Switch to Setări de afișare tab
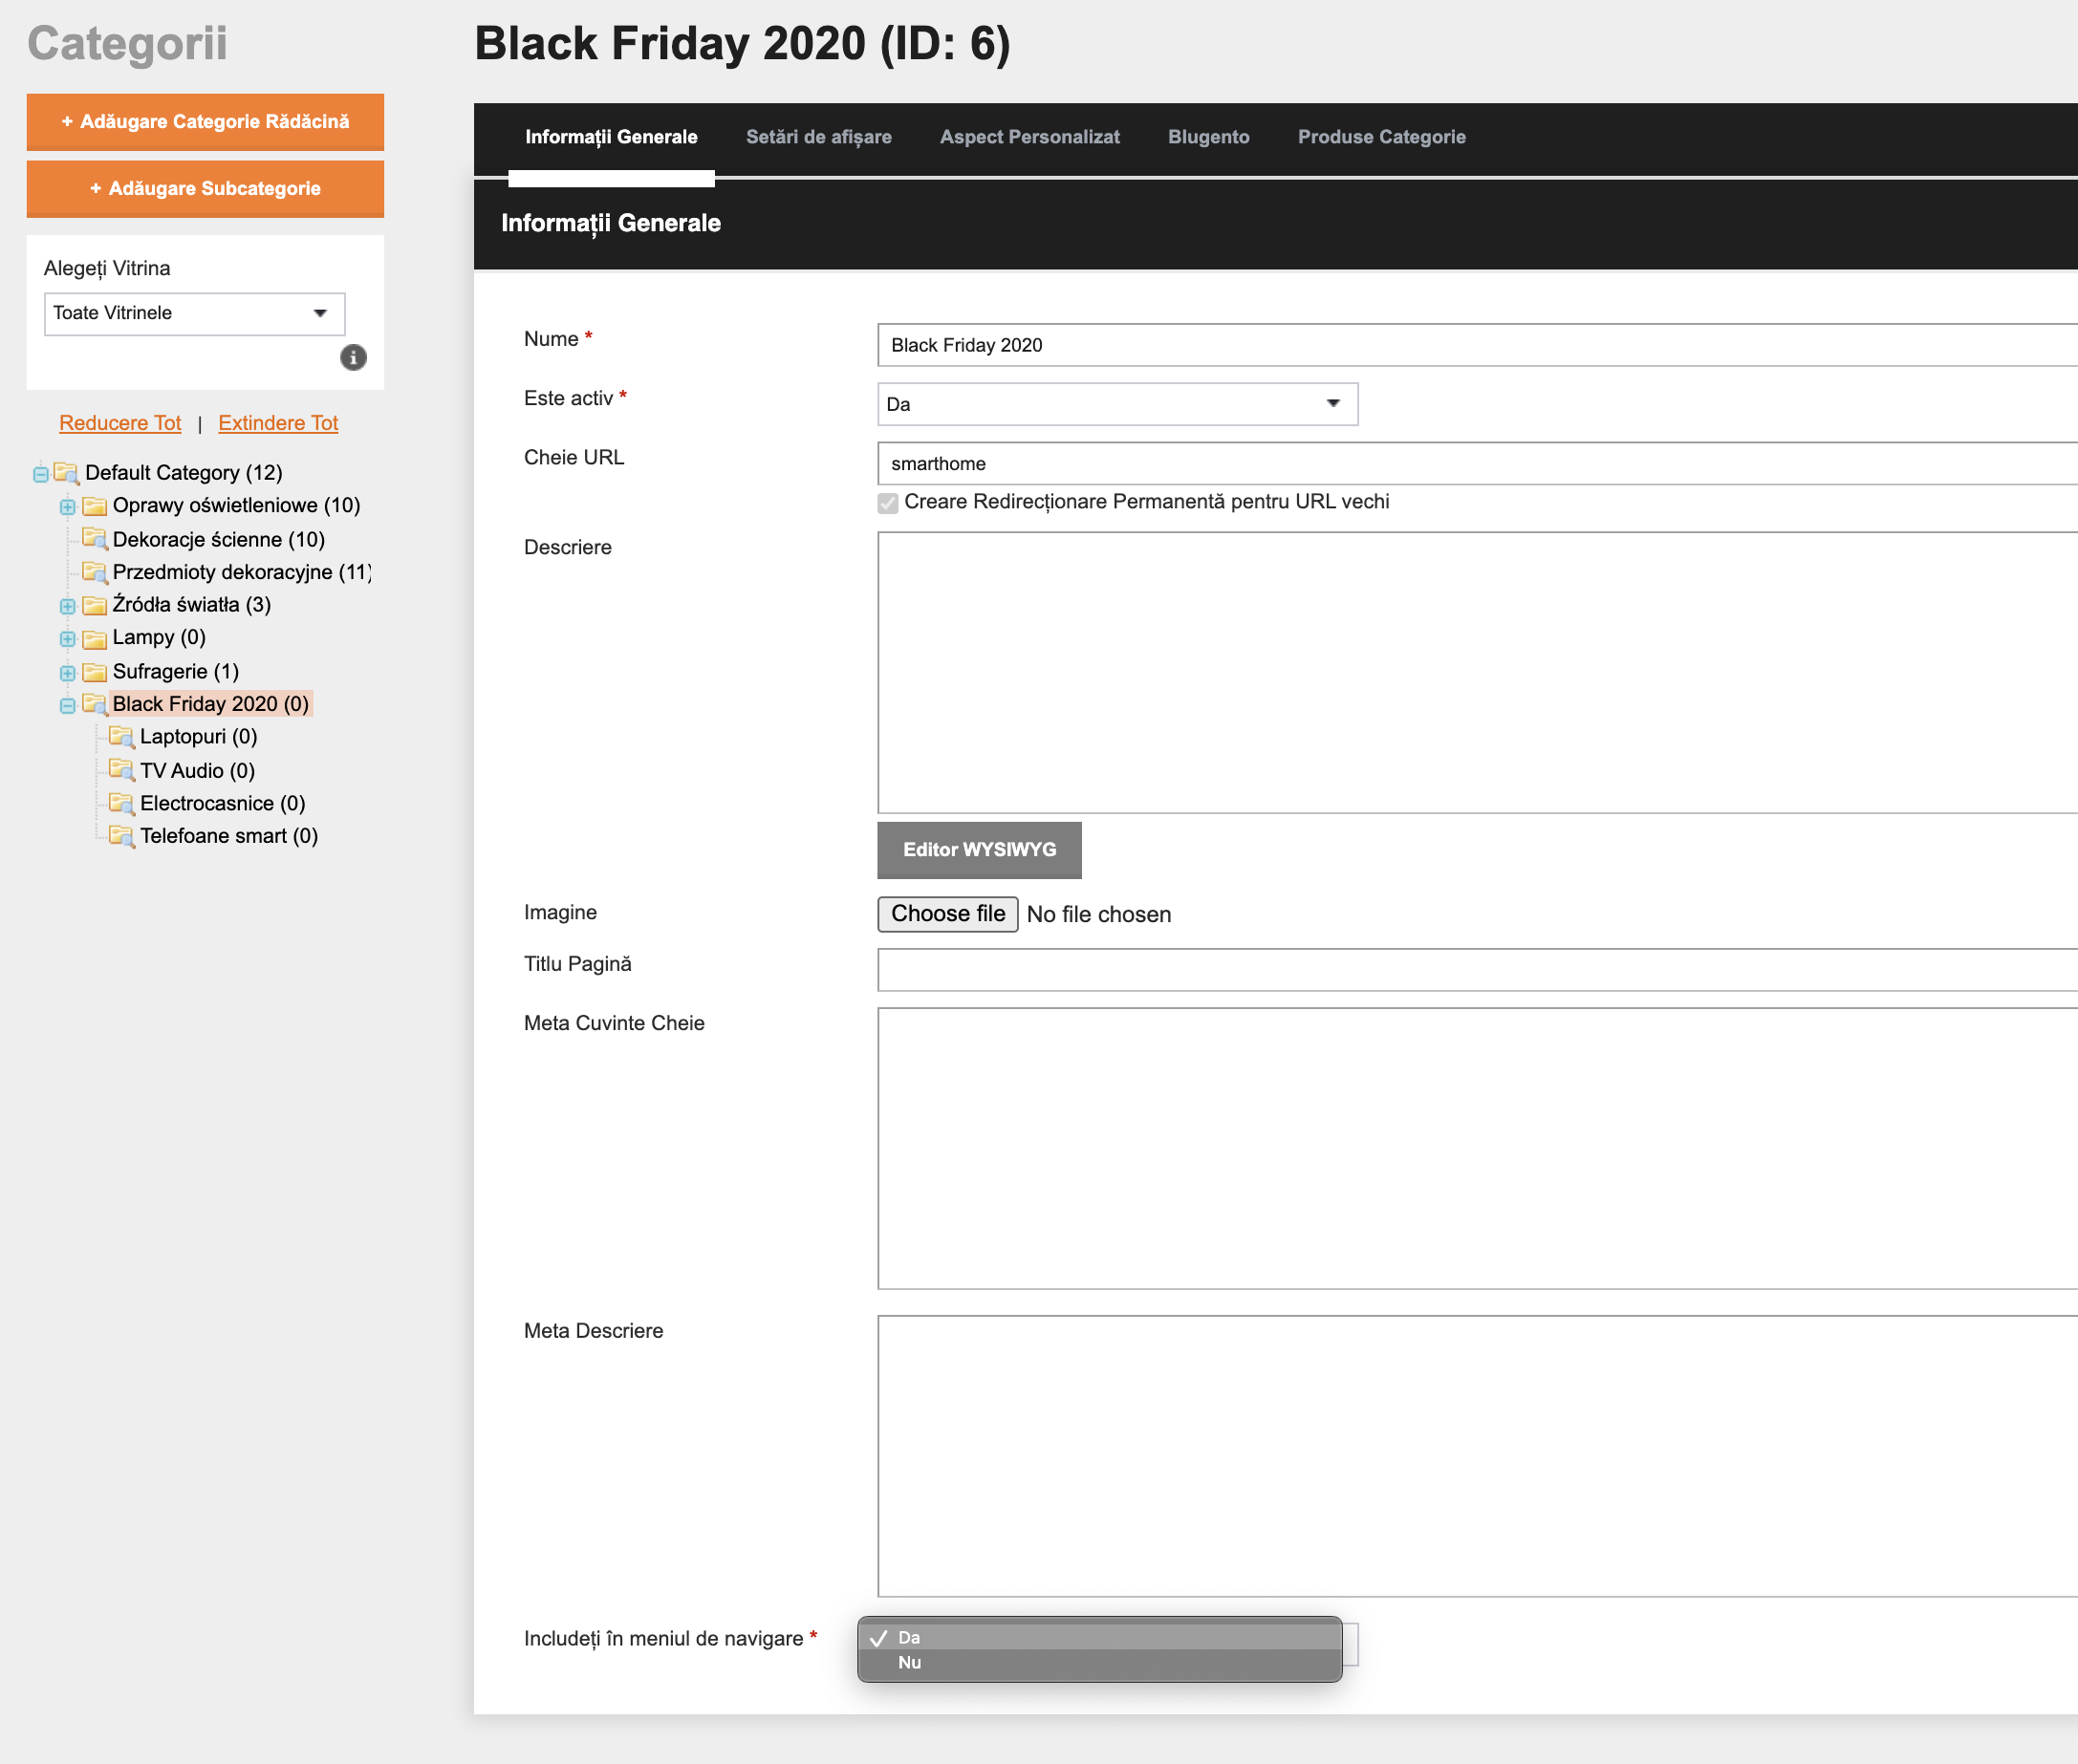The height and width of the screenshot is (1764, 2078). coord(818,137)
